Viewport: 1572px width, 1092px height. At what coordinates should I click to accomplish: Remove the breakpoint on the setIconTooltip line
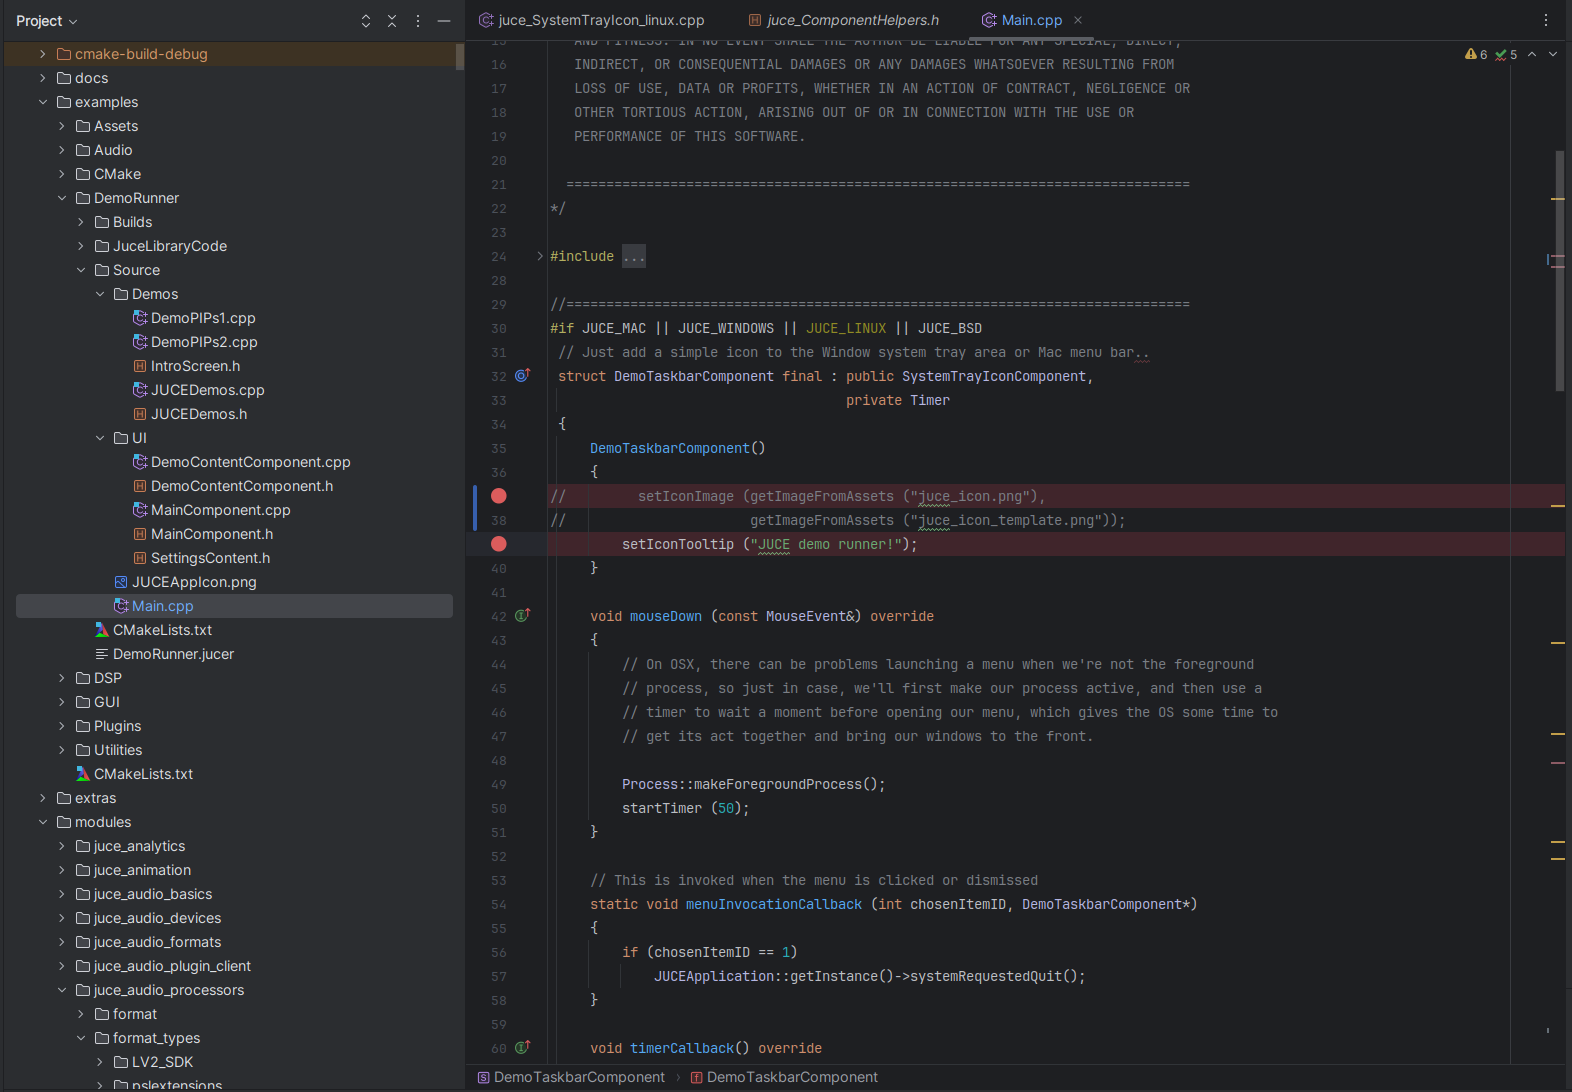499,544
